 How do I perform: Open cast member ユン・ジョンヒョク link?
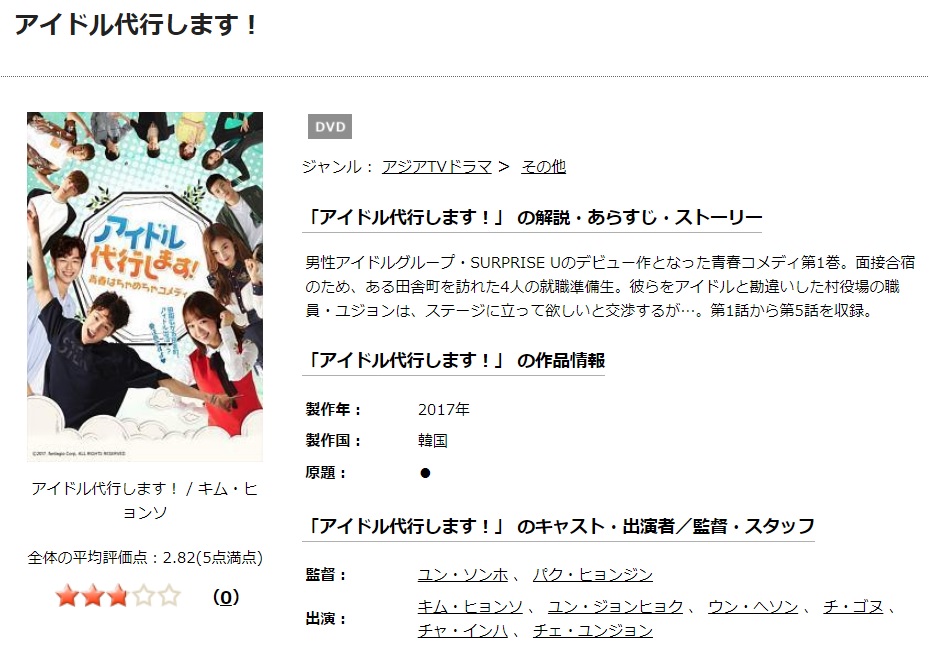(615, 607)
